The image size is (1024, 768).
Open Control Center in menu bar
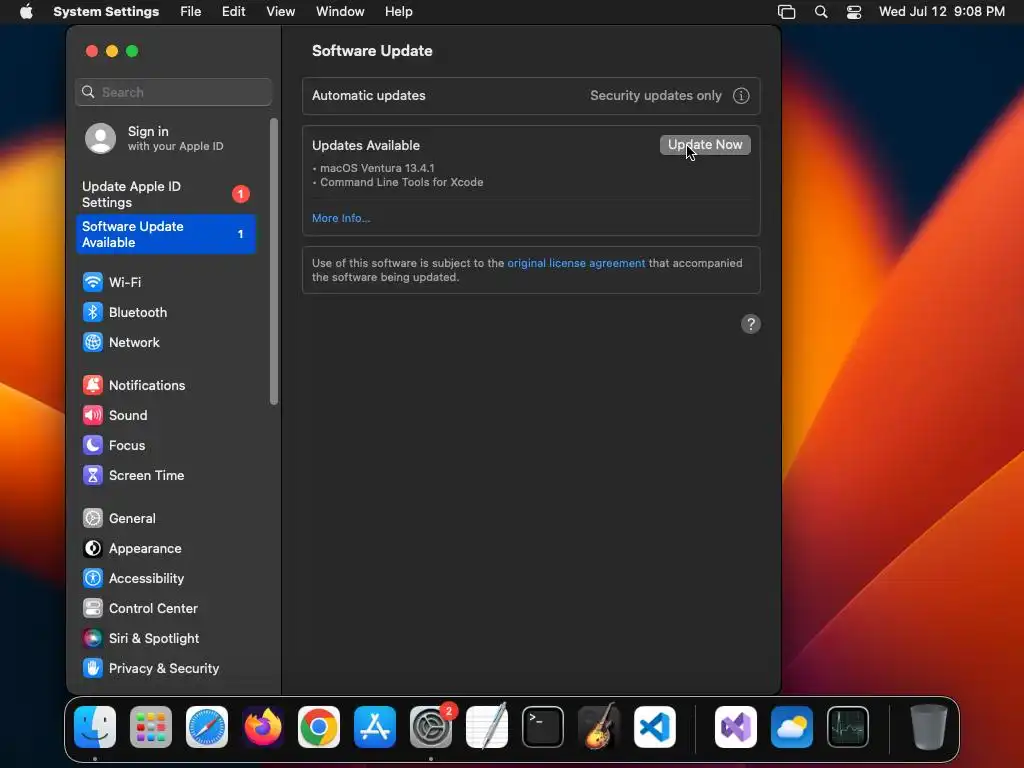(854, 12)
